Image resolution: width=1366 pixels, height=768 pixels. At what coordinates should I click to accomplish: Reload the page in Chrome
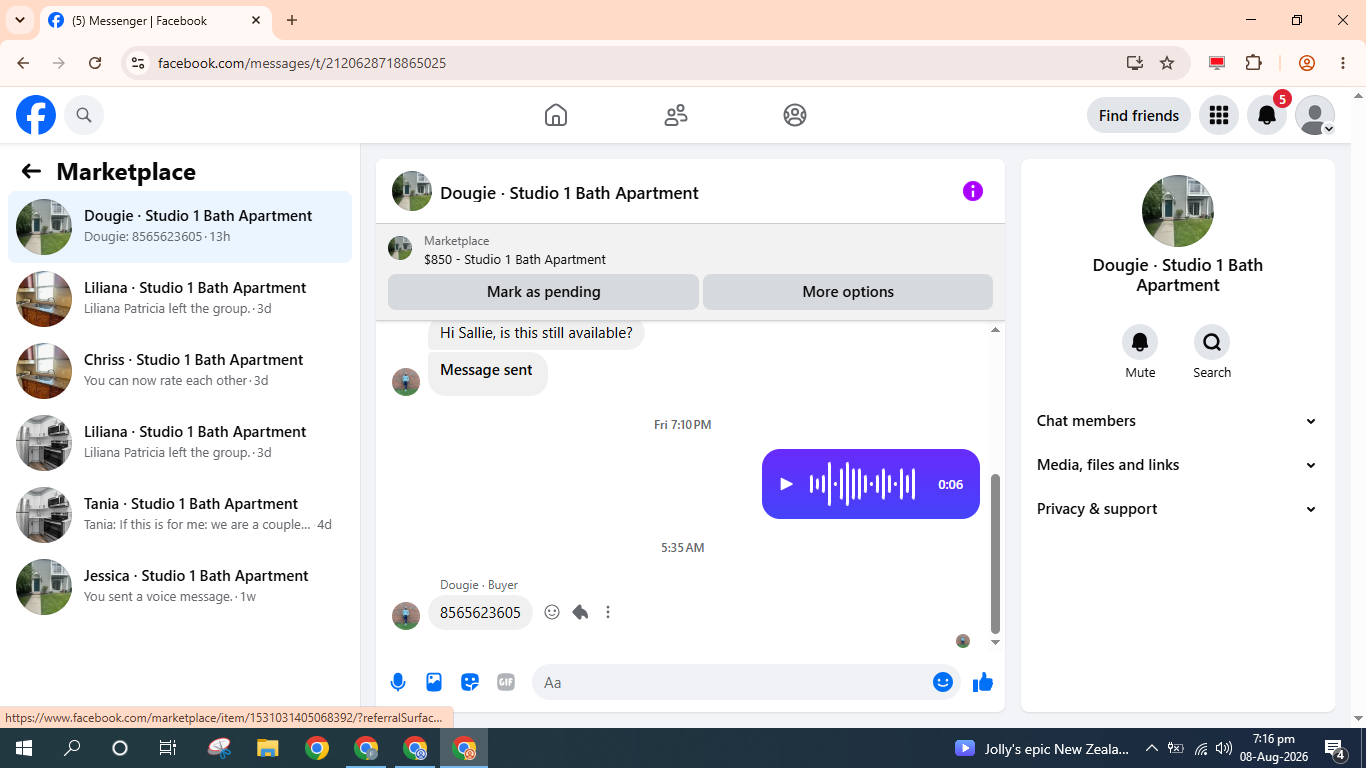coord(95,63)
